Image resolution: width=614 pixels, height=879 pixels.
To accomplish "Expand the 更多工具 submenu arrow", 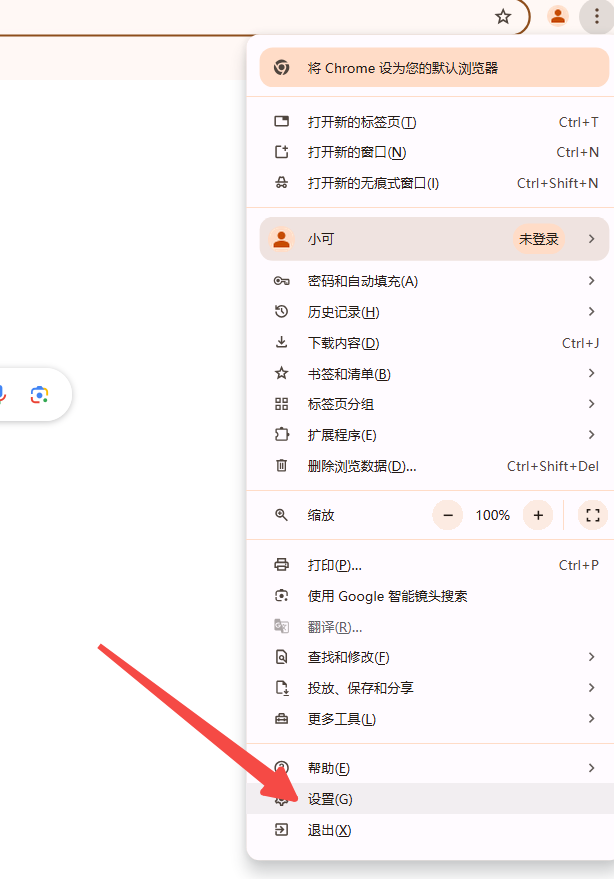I will [592, 718].
